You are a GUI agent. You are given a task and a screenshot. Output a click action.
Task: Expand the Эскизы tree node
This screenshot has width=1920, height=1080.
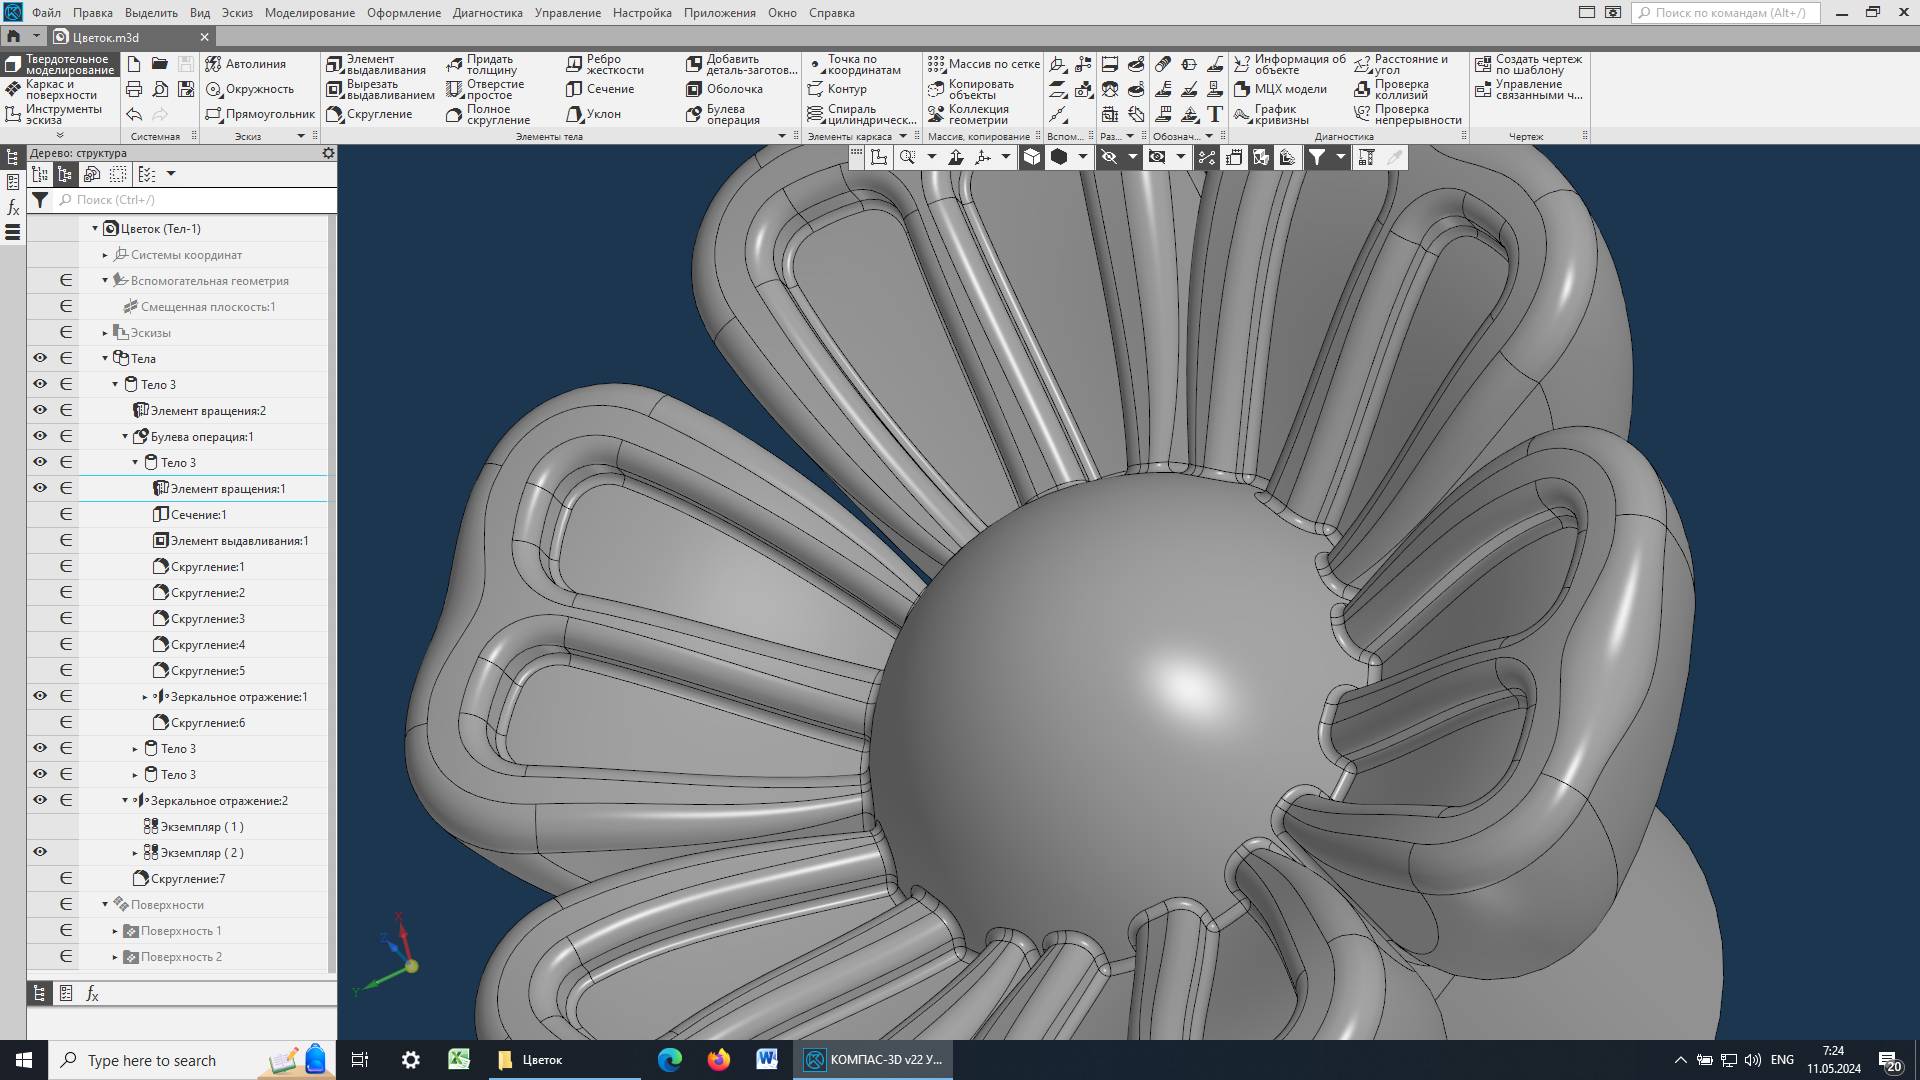pyautogui.click(x=105, y=333)
